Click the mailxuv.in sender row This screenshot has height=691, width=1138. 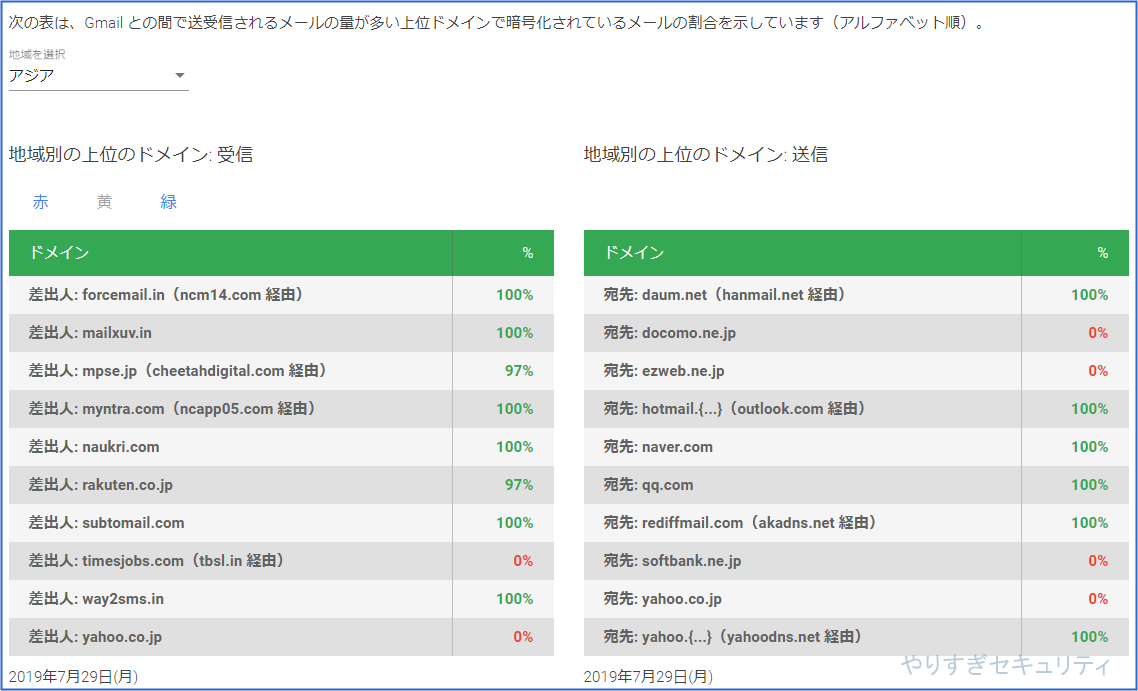pos(281,332)
